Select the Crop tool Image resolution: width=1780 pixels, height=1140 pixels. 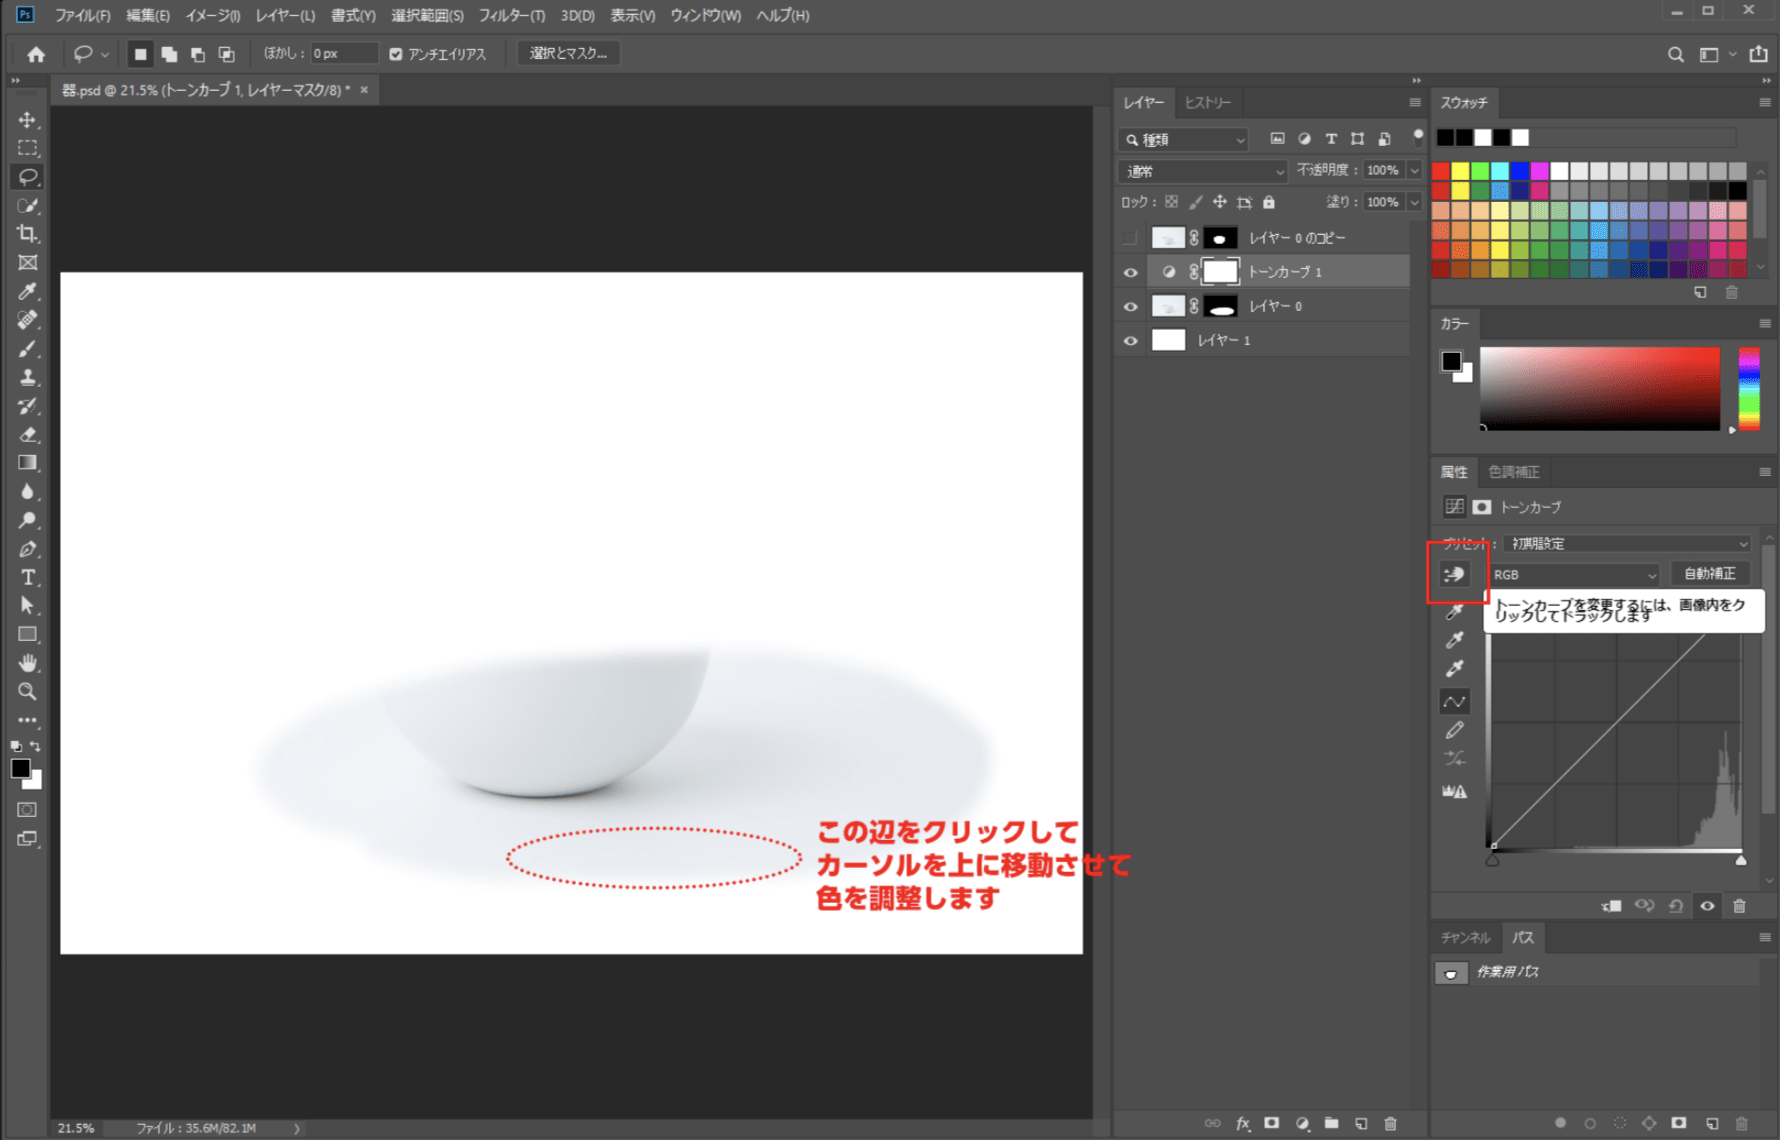coord(27,234)
